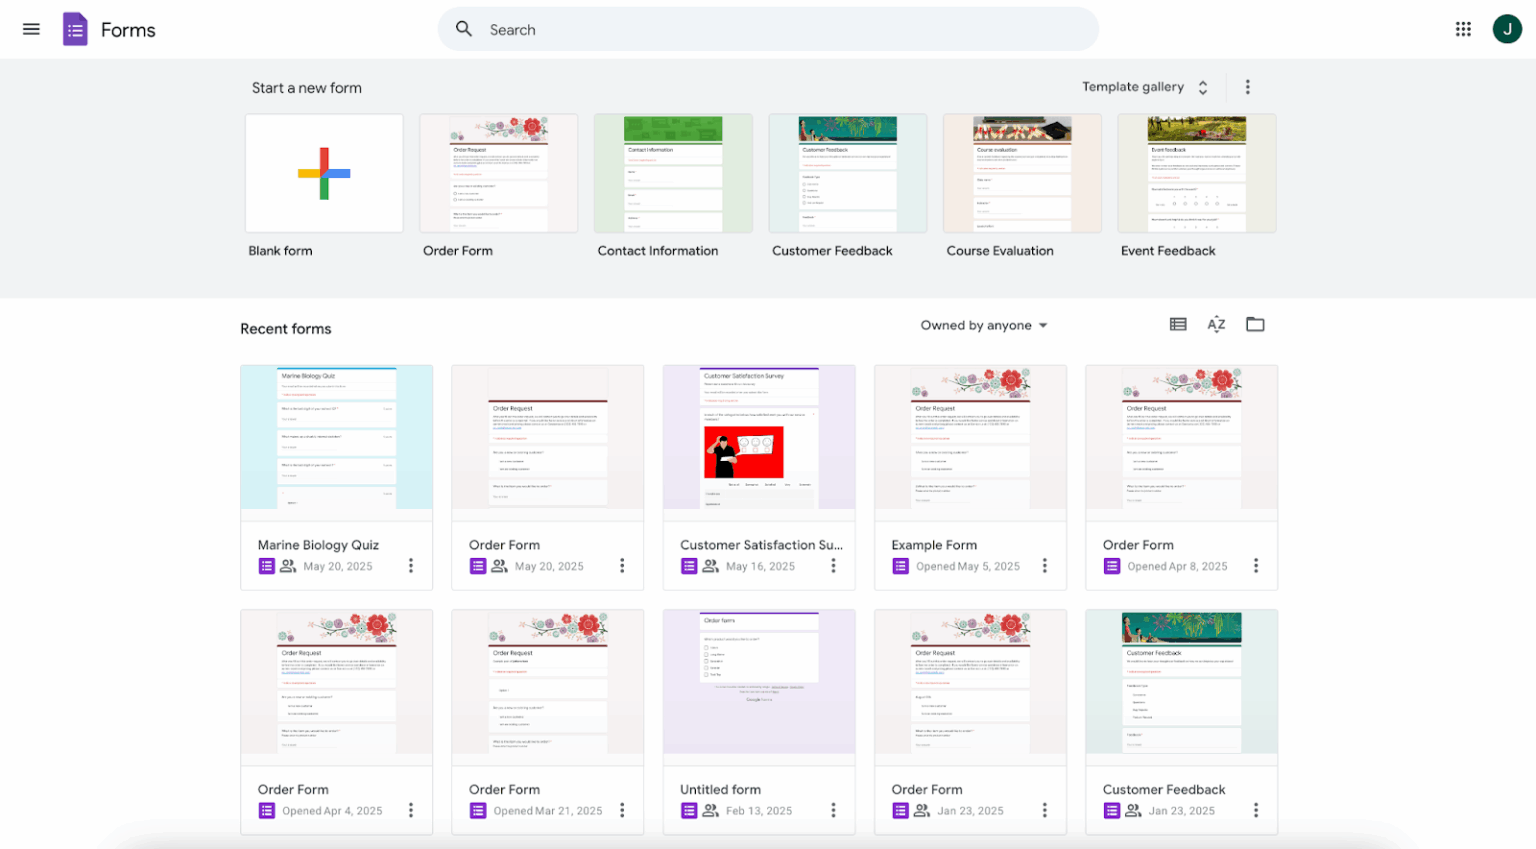Open the Google apps grid launcher
This screenshot has height=849, width=1536.
point(1463,29)
